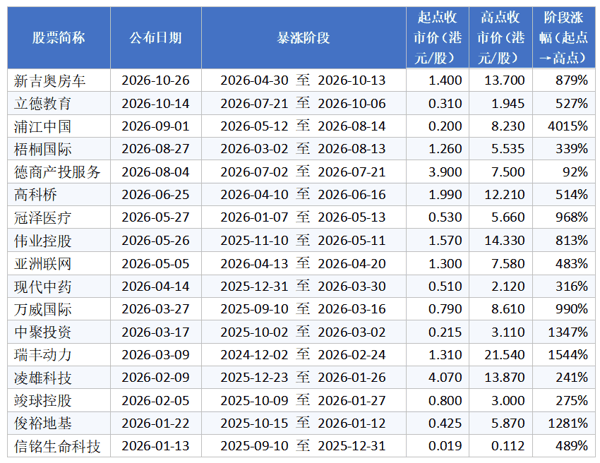Click the 暴涨阶段 header cell

click(303, 38)
